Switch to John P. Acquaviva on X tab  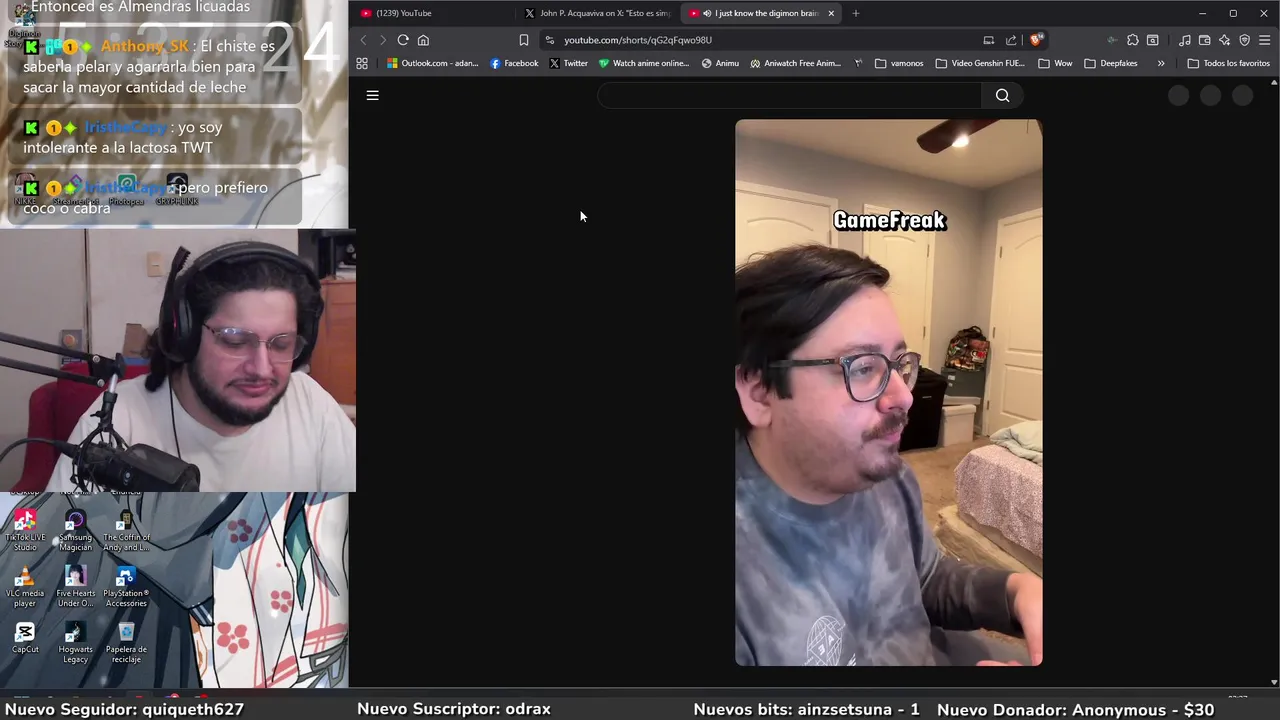(x=598, y=13)
